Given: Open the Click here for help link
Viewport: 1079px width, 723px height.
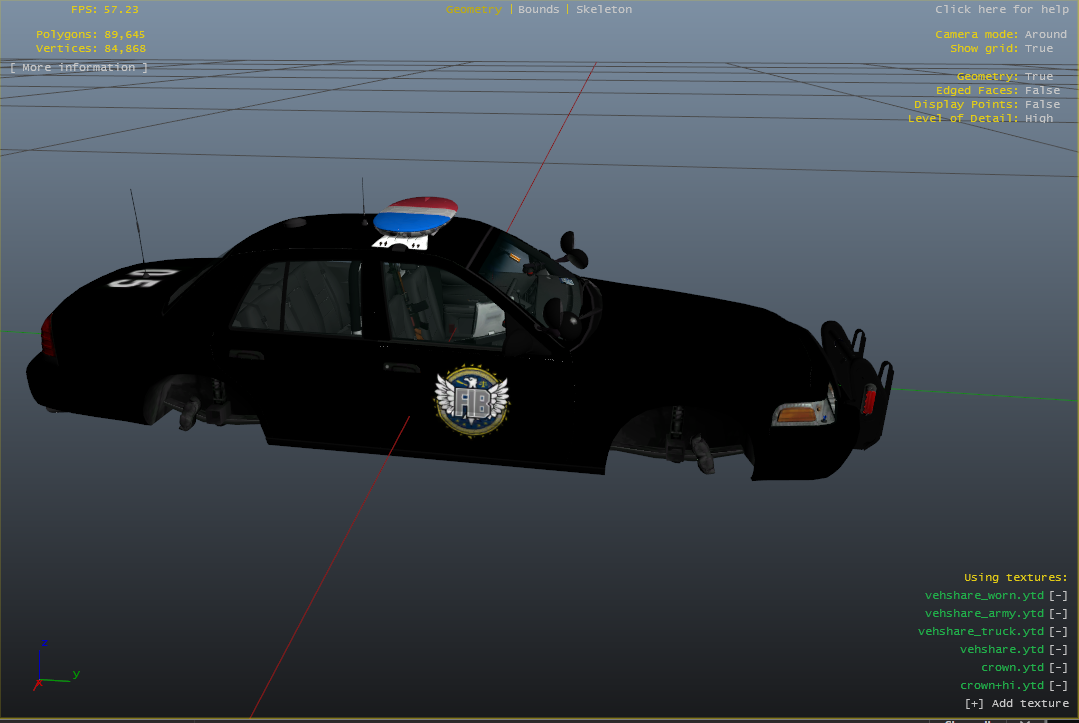Looking at the screenshot, I should [1001, 9].
